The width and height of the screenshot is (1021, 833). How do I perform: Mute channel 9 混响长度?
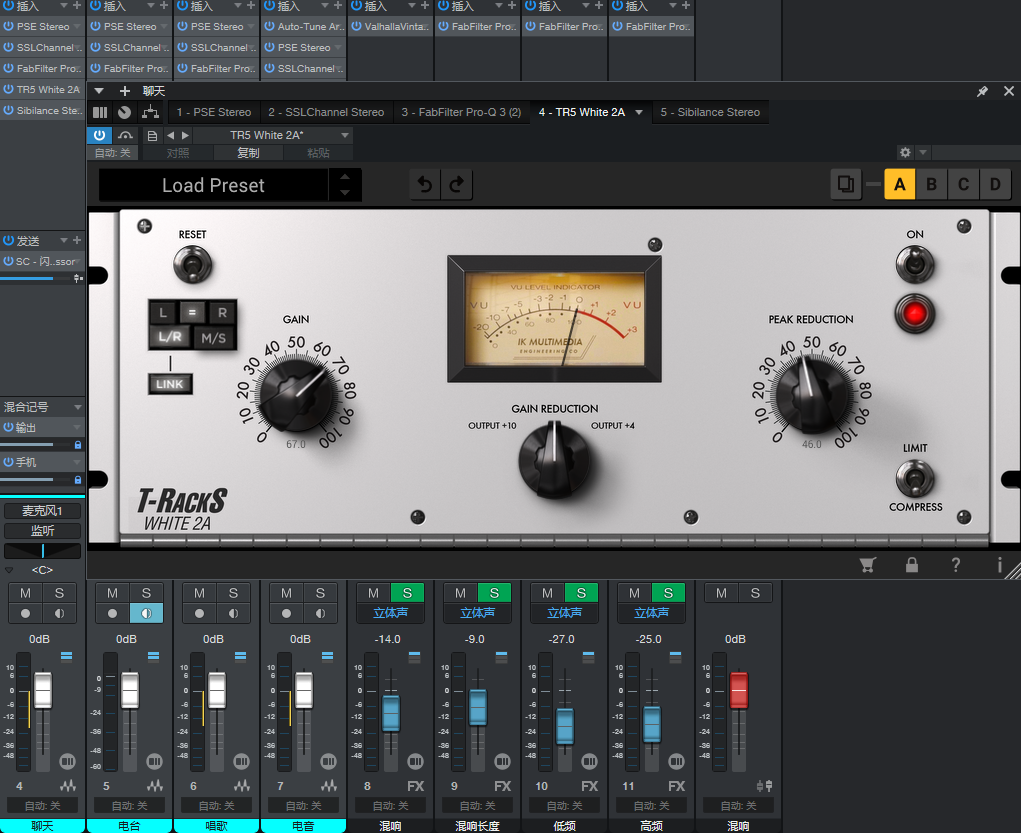460,593
